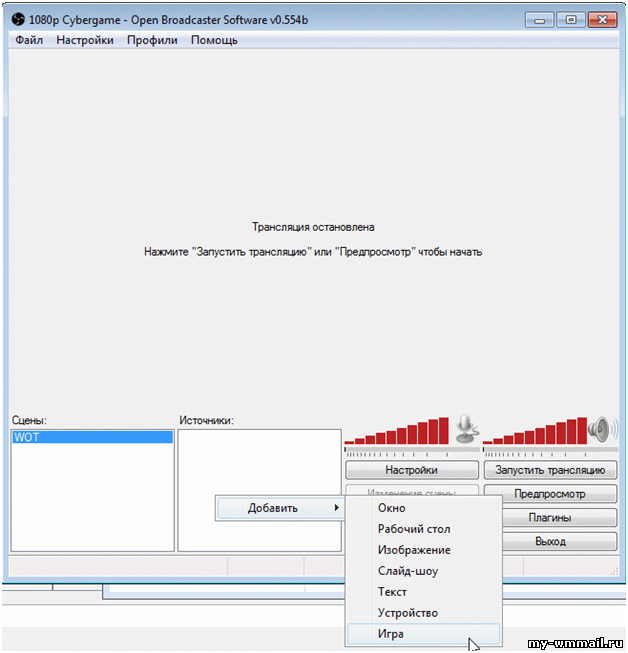Choose Слайд-шоу source option
Viewport: 628px width, 653px height.
point(424,571)
